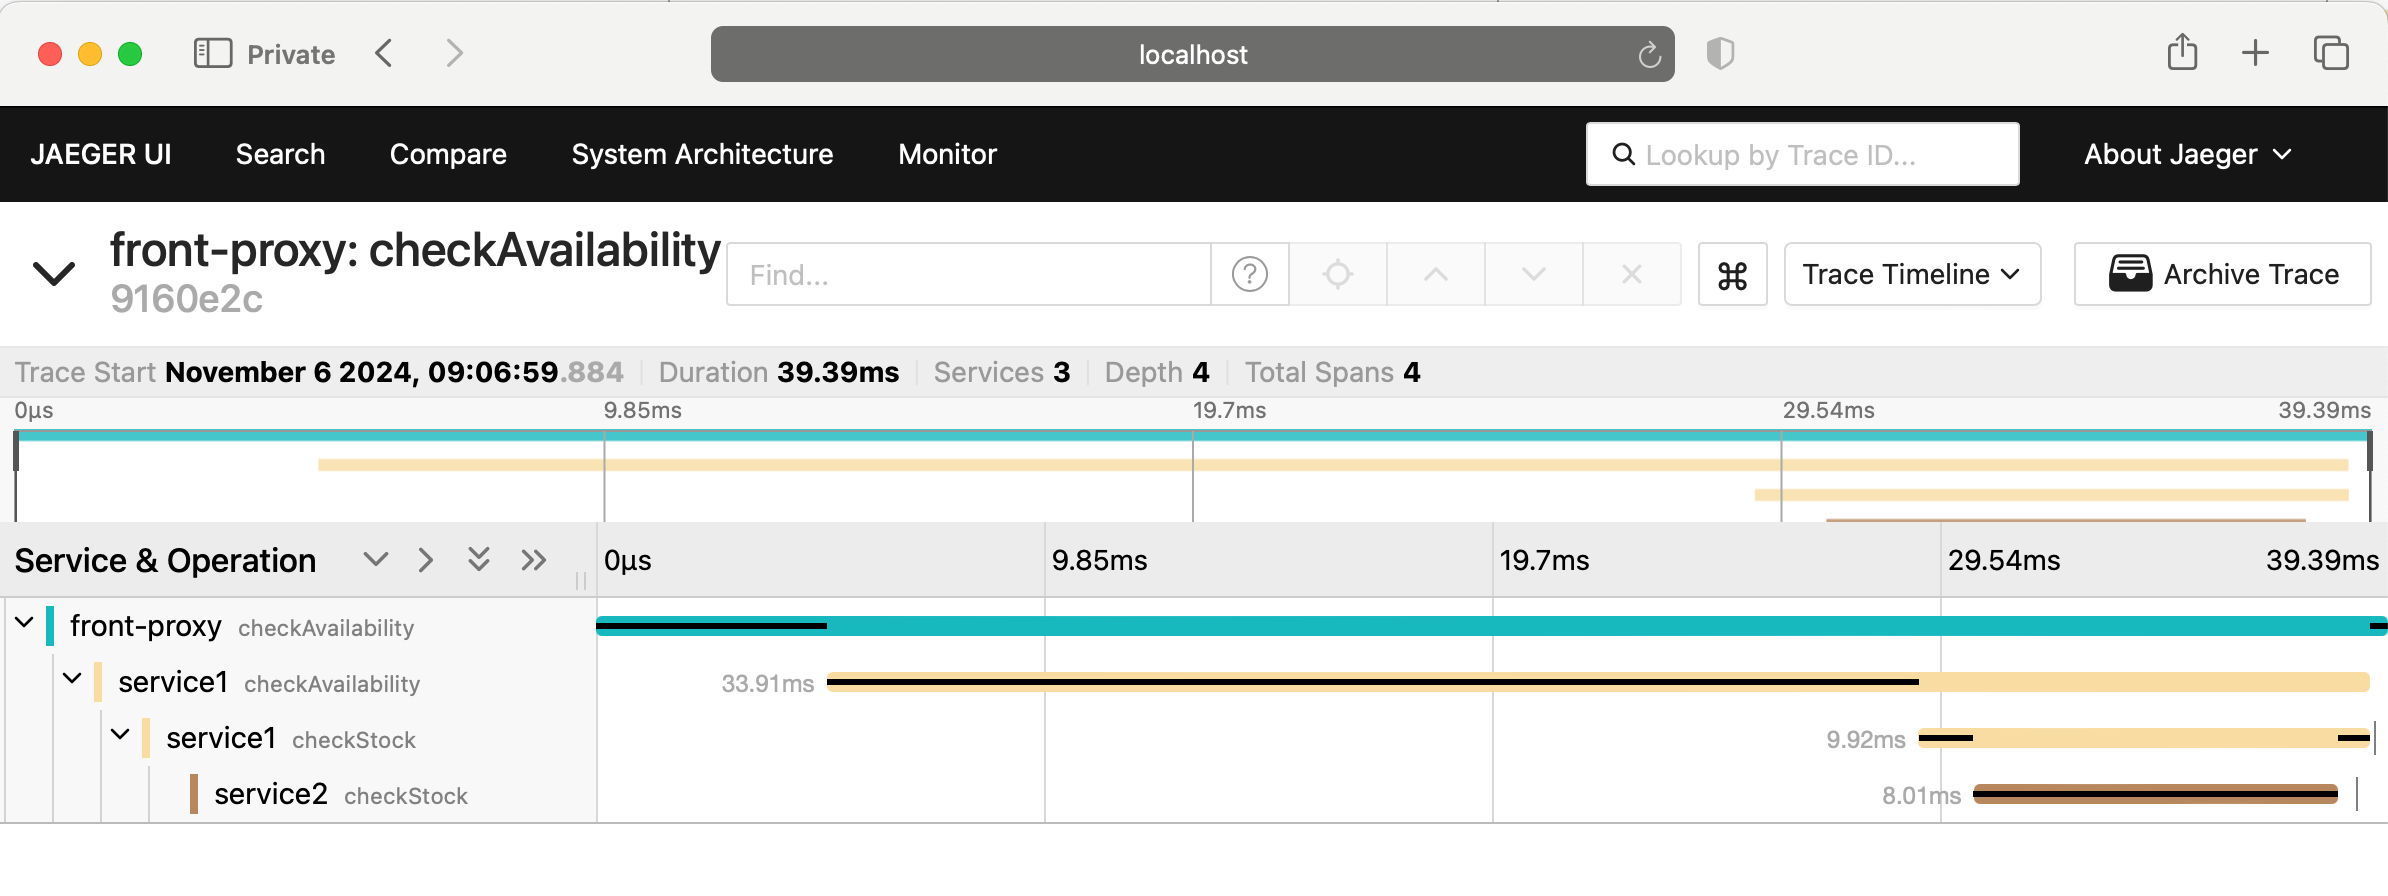This screenshot has height=896, width=2388.
Task: Expand all spans with double right chevron
Action: tap(534, 560)
